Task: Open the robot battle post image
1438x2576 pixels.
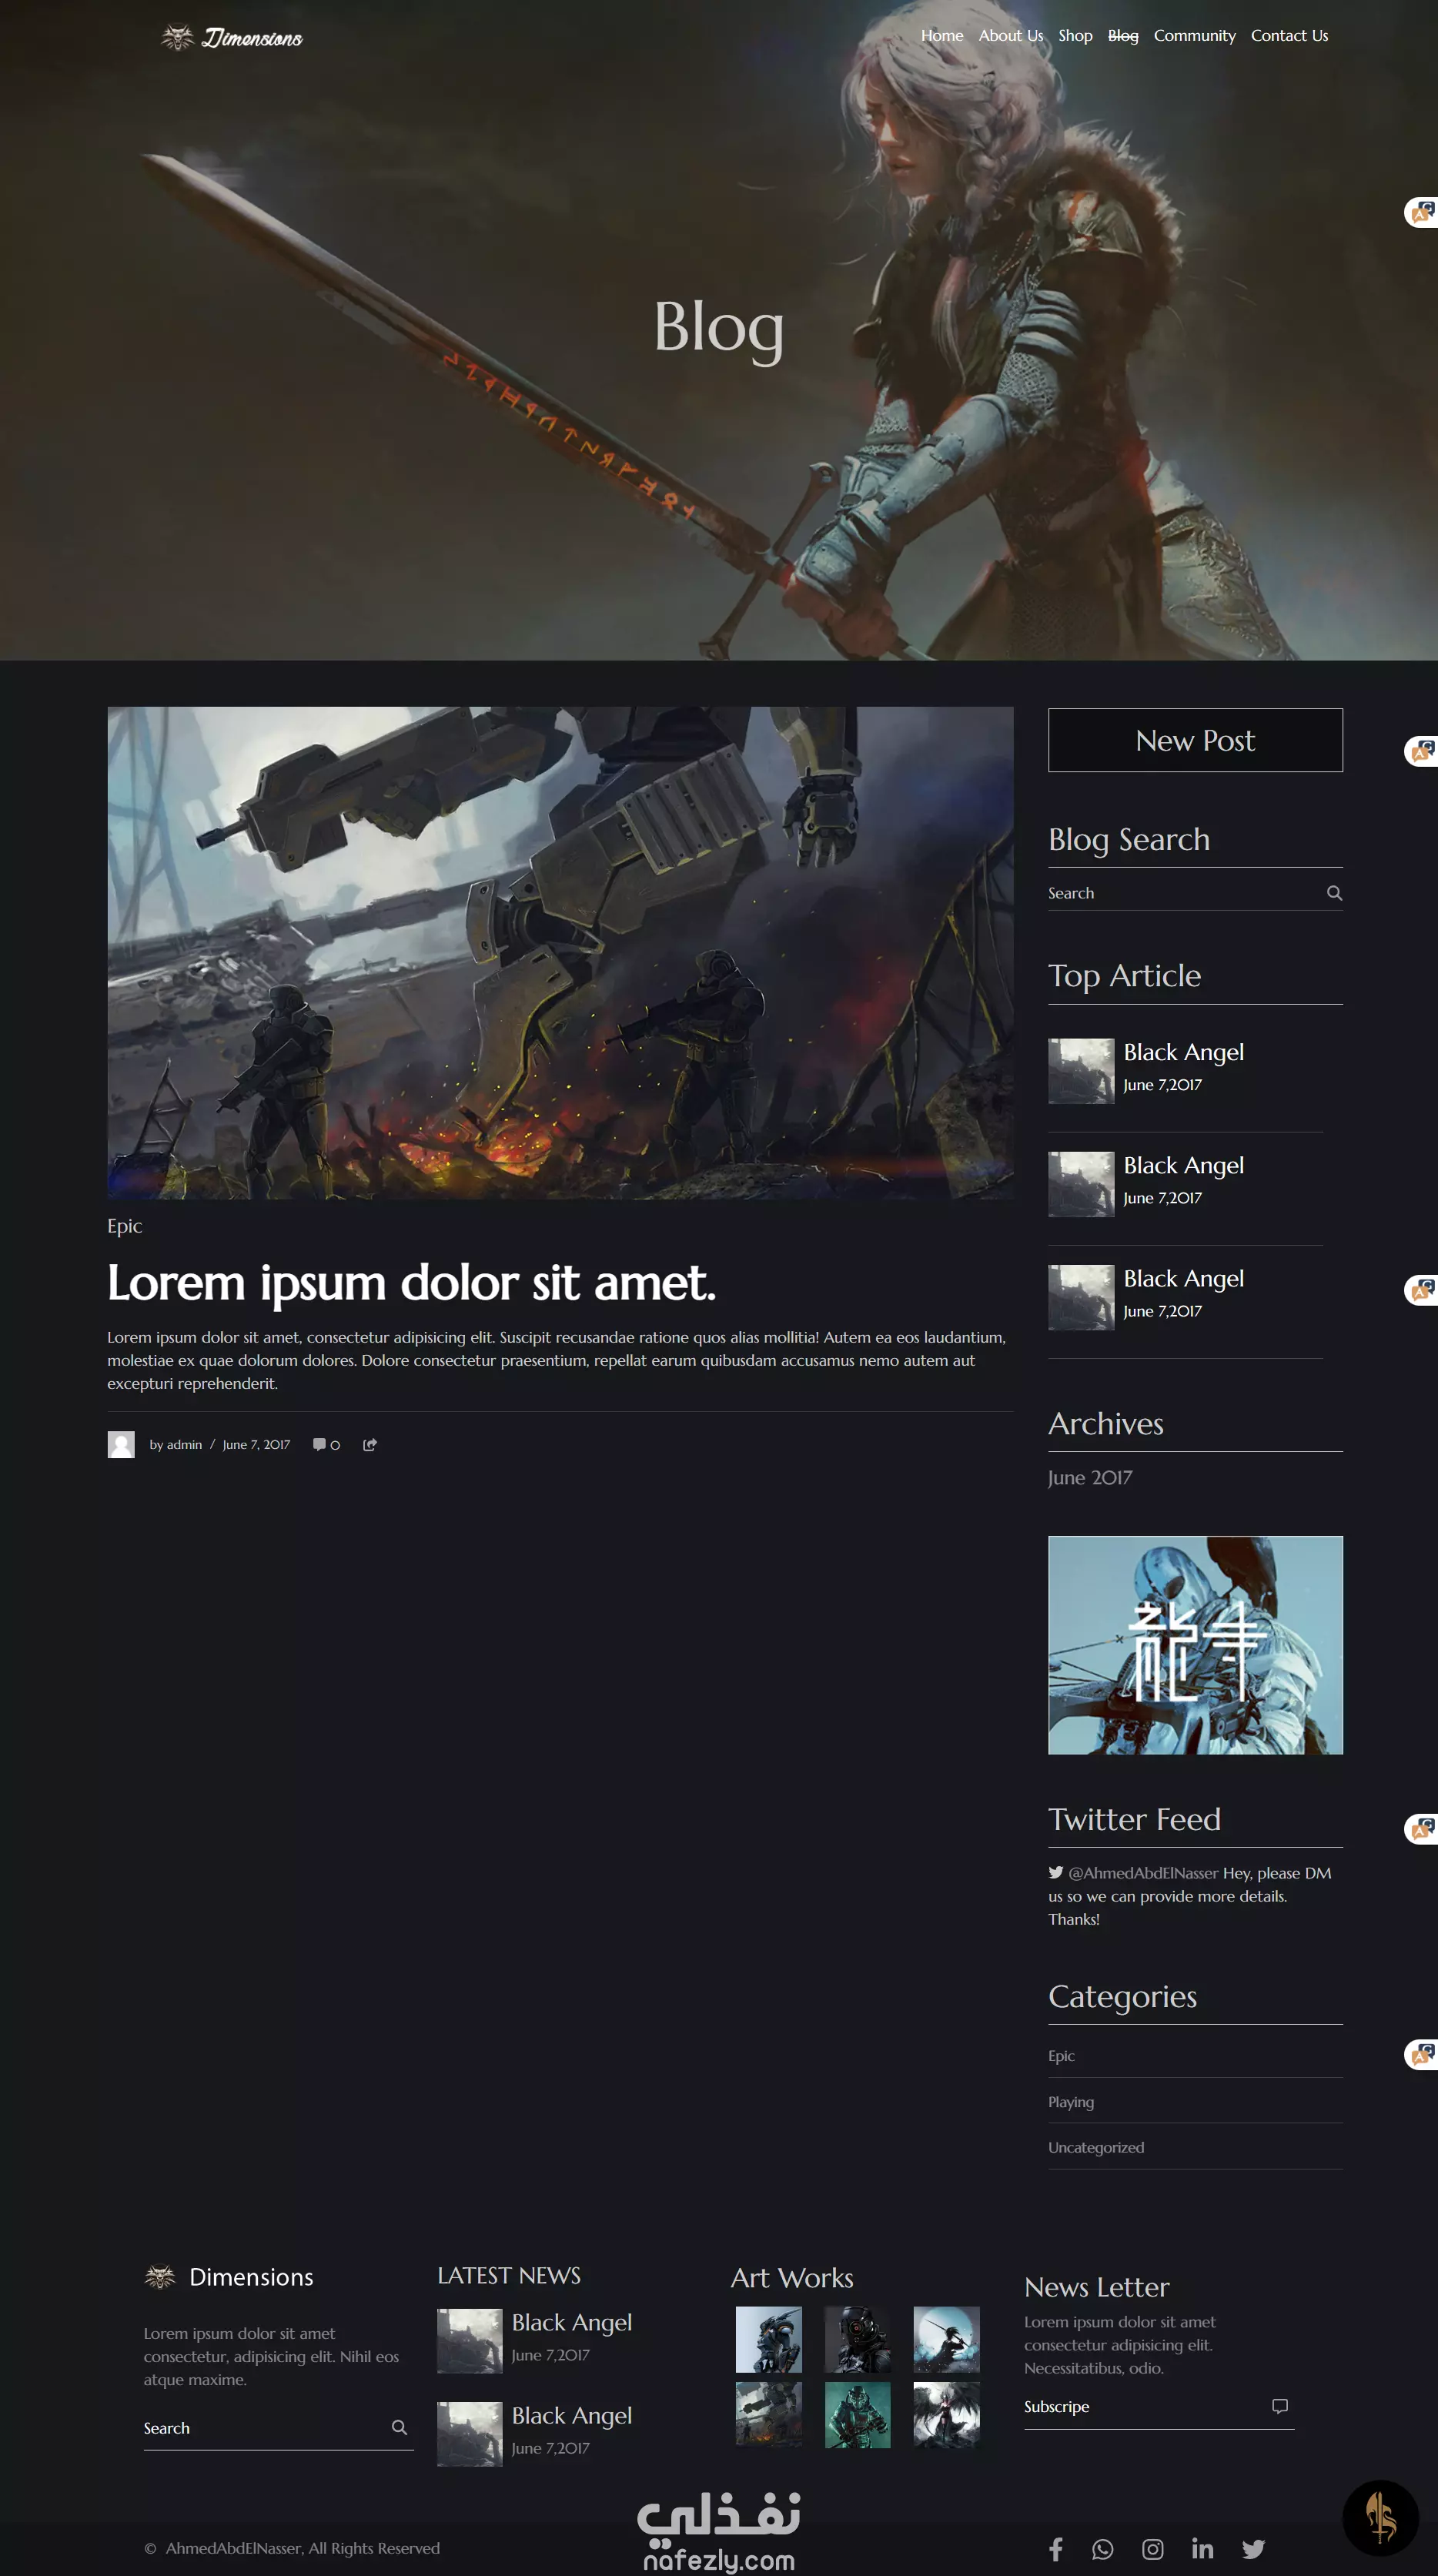Action: click(x=560, y=952)
